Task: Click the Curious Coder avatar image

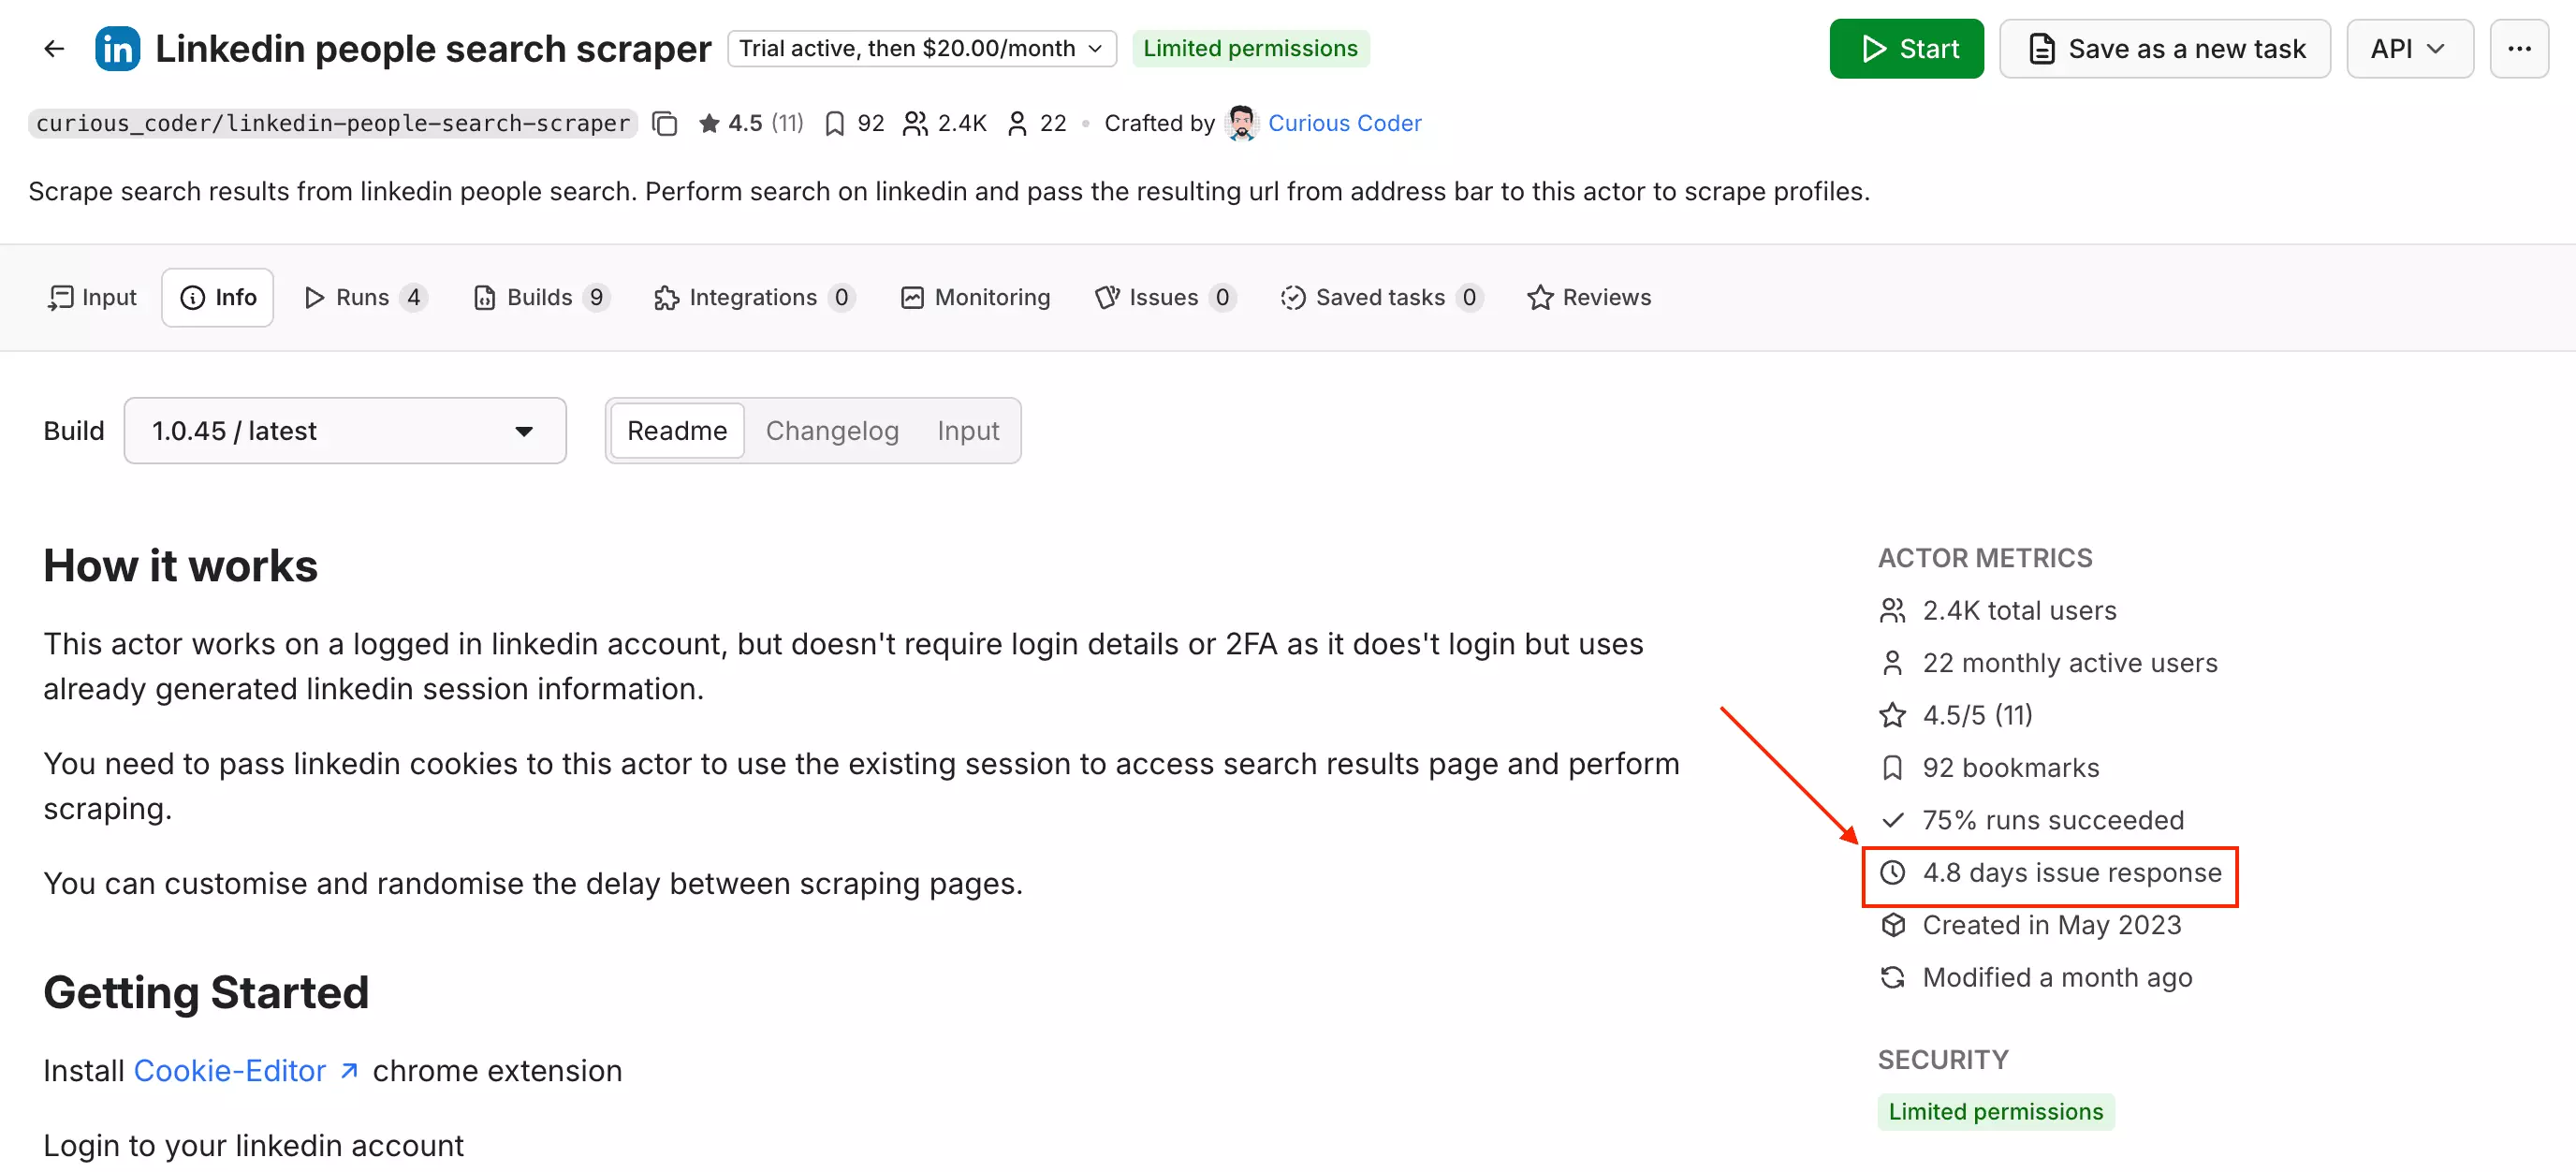Action: 1241,123
